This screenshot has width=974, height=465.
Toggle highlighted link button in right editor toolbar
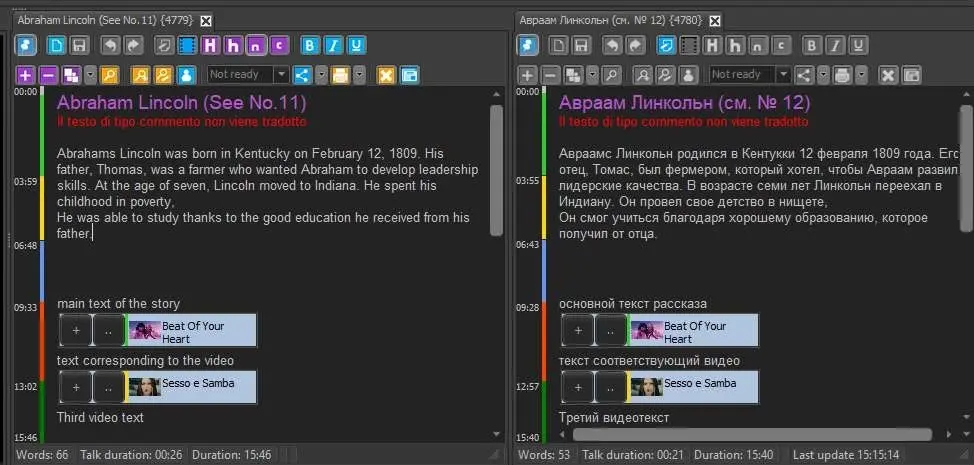665,45
